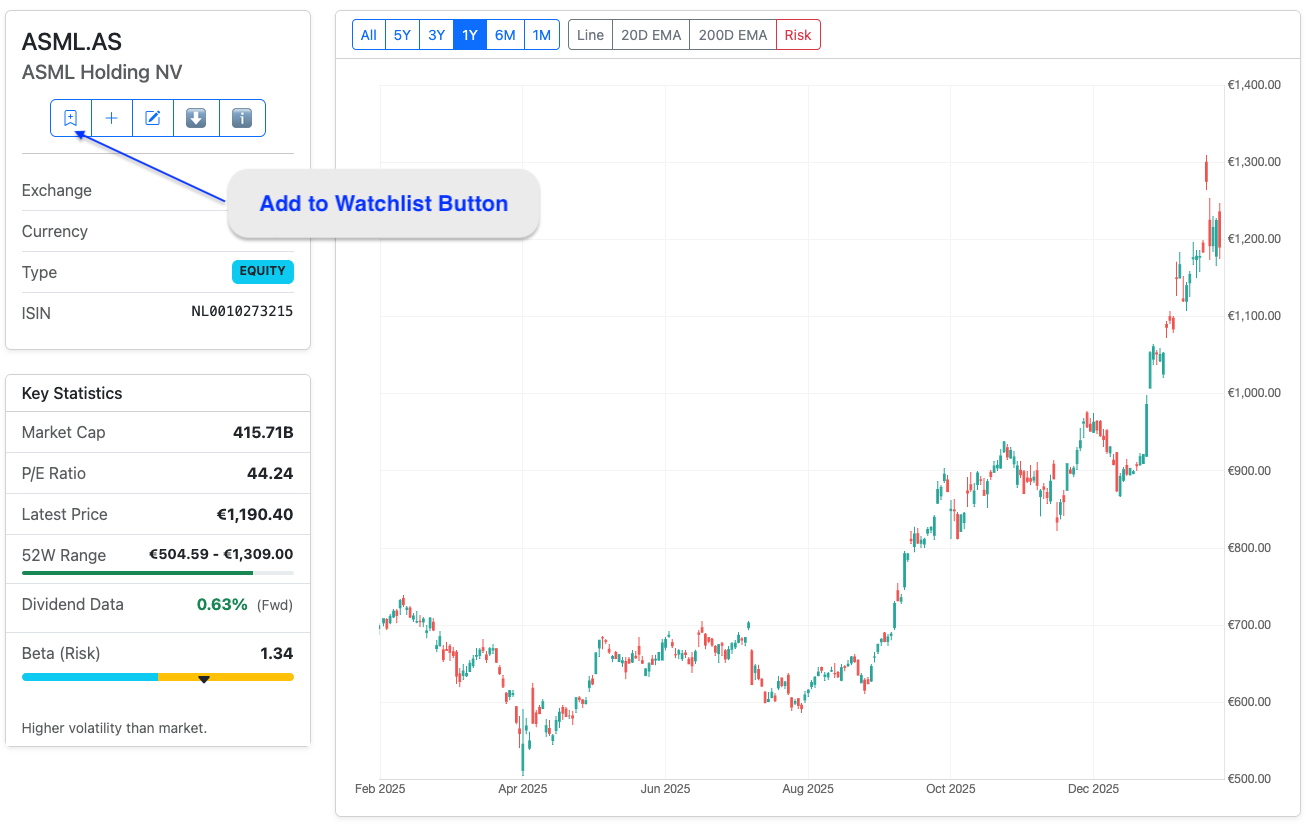The height and width of the screenshot is (830, 1315).
Task: Click the Add to Watchlist bookmark icon
Action: (x=71, y=118)
